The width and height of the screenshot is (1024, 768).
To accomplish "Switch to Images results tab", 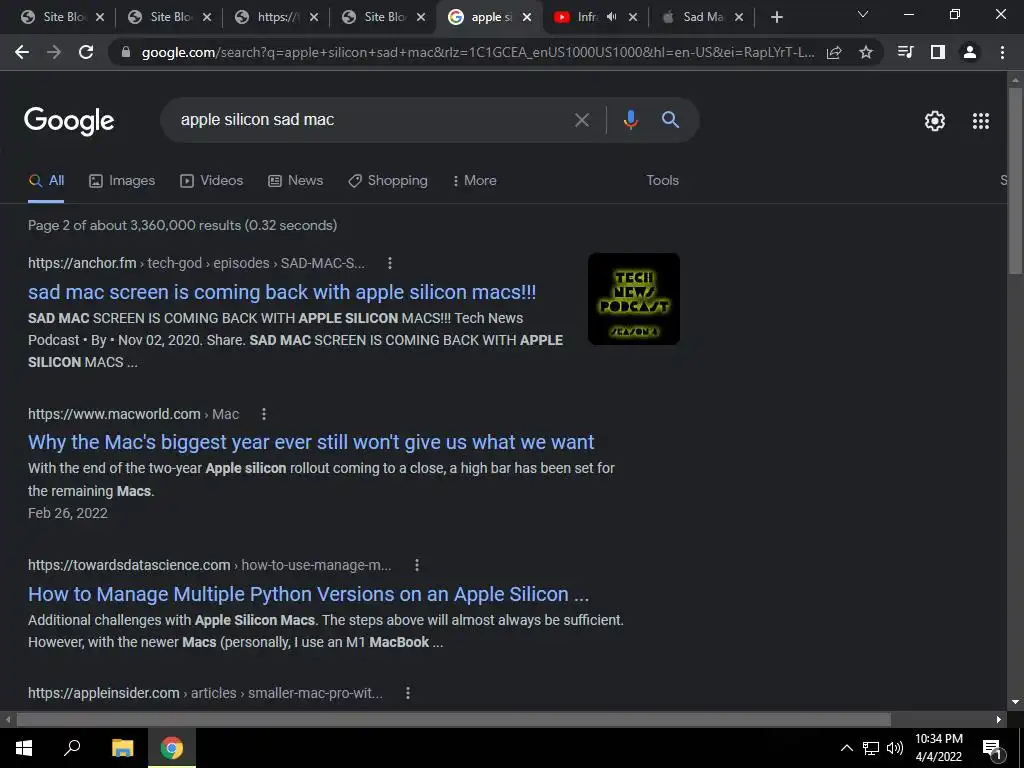I will tap(122, 180).
